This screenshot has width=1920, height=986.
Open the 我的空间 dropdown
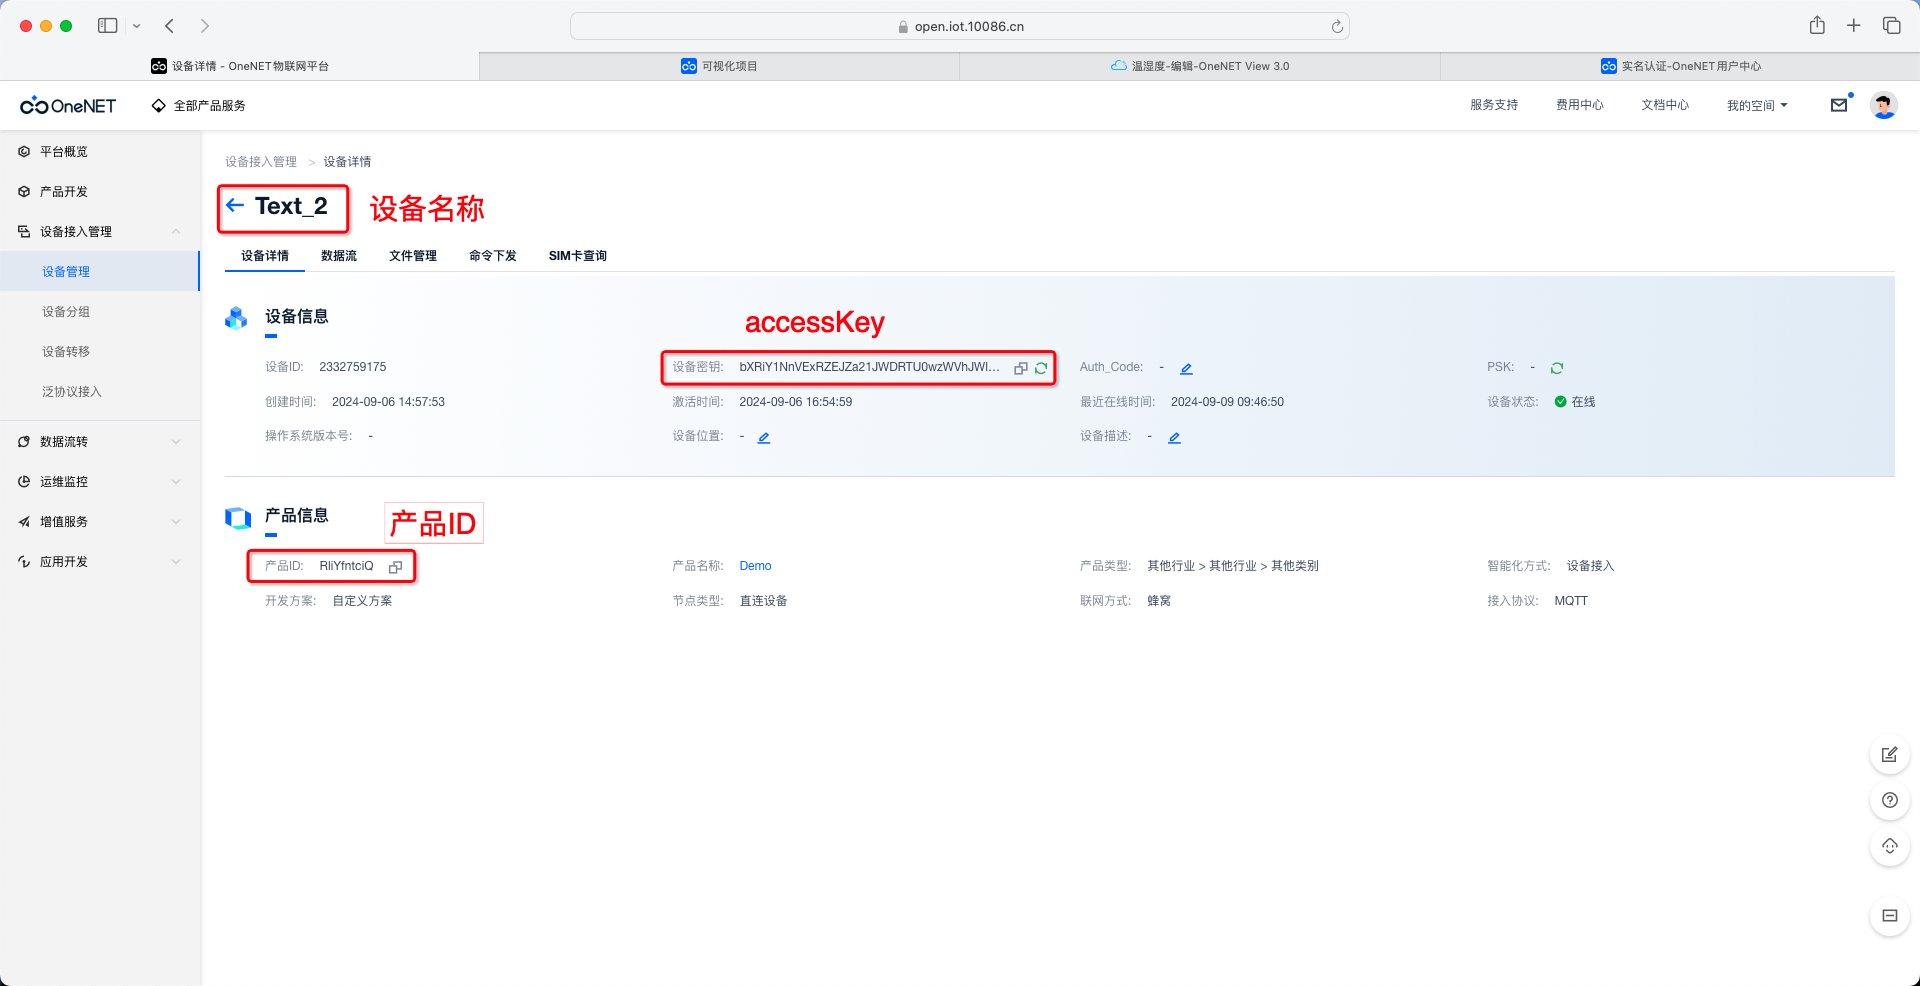pos(1756,106)
